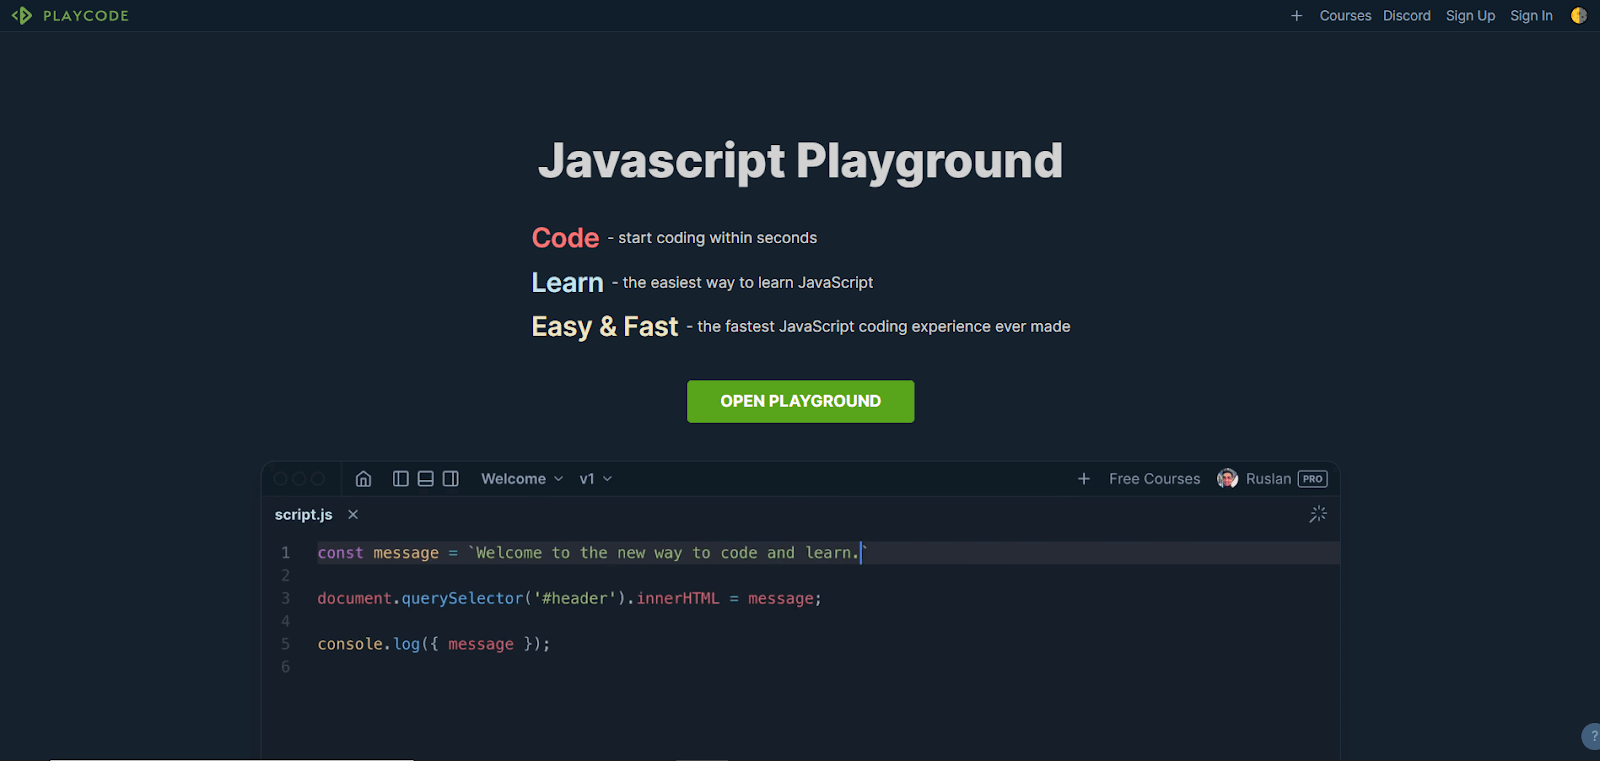
Task: Expand the v1 version dropdown
Action: (596, 479)
